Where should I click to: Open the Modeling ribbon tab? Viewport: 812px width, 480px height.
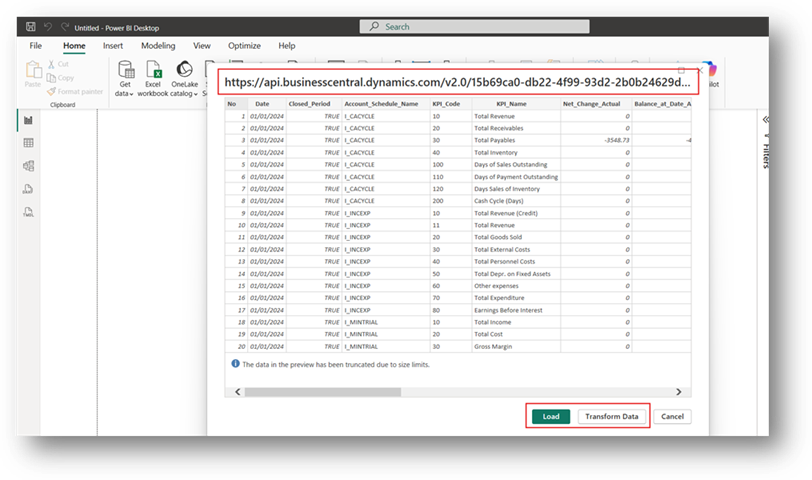(158, 46)
